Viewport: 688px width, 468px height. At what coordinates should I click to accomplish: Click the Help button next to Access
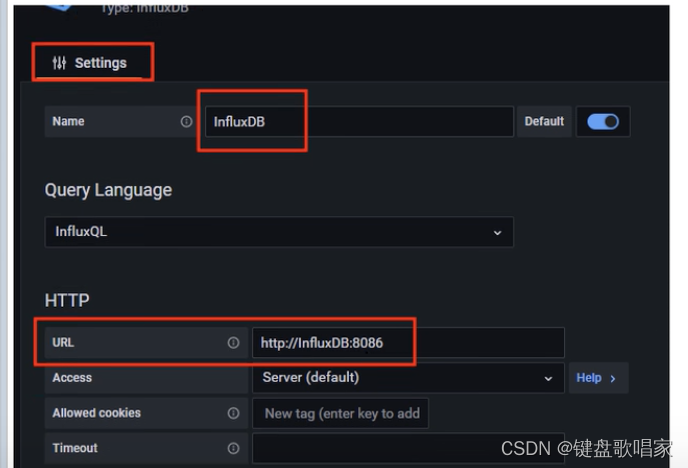click(x=598, y=378)
